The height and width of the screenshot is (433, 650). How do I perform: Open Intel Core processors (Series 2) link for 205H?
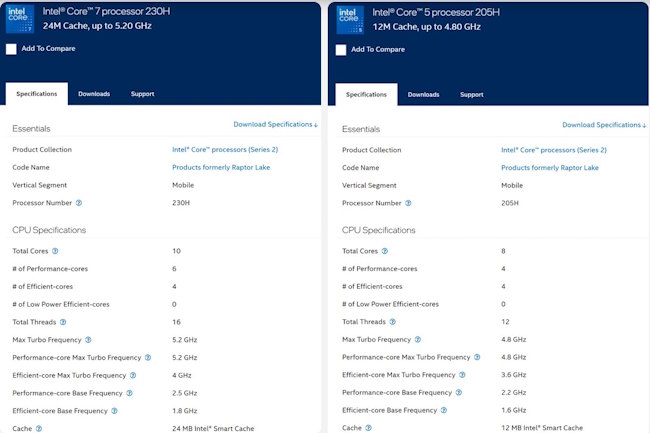tap(554, 150)
